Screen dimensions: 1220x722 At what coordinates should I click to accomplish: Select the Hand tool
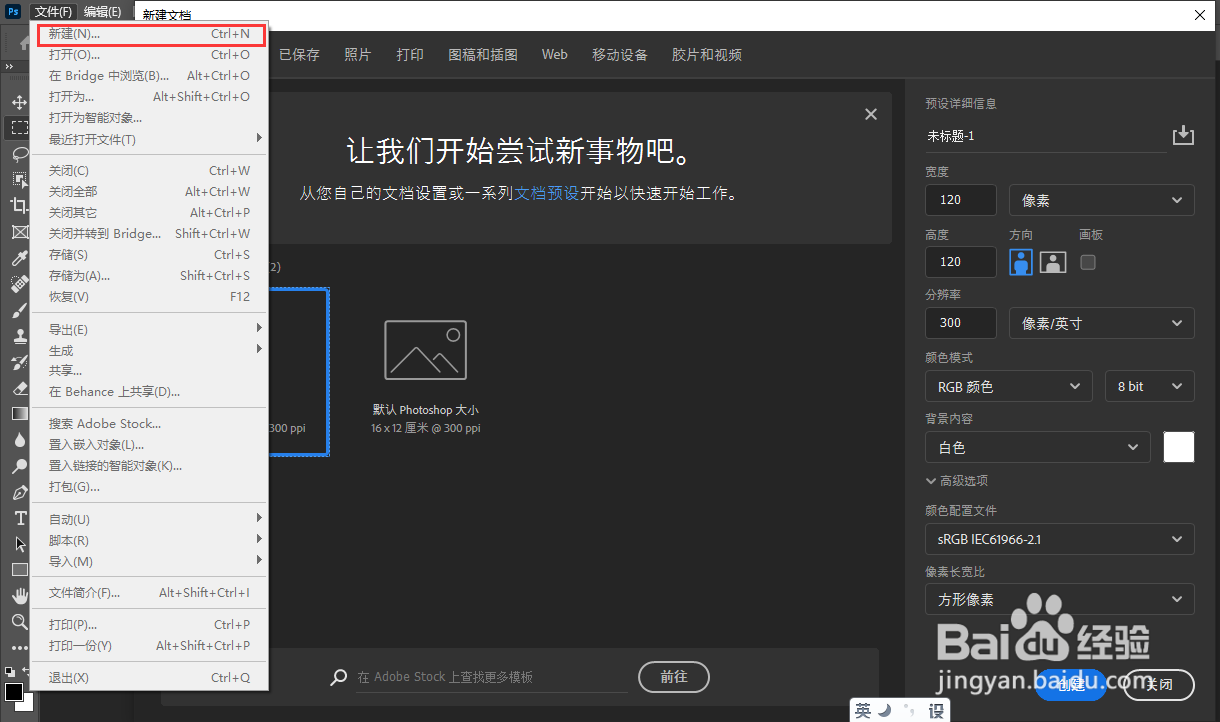tap(18, 596)
